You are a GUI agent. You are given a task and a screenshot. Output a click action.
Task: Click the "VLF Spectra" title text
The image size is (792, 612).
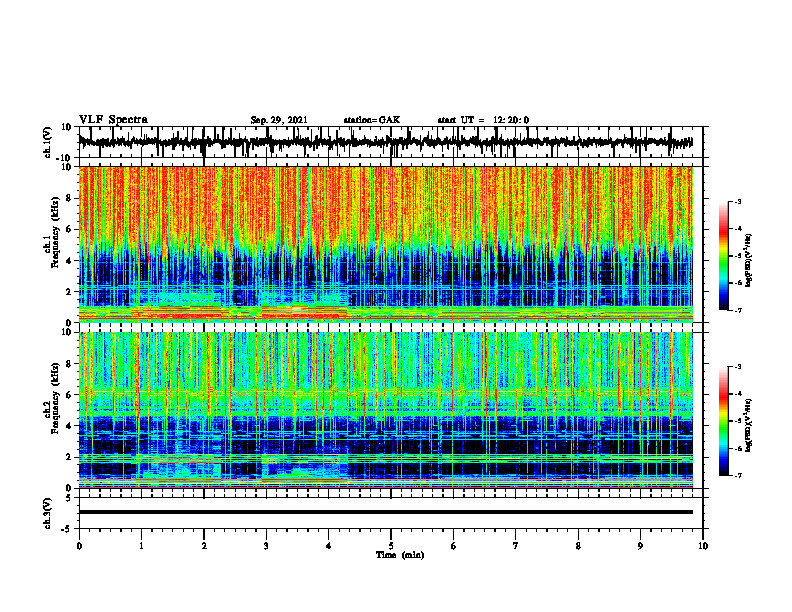[x=113, y=119]
